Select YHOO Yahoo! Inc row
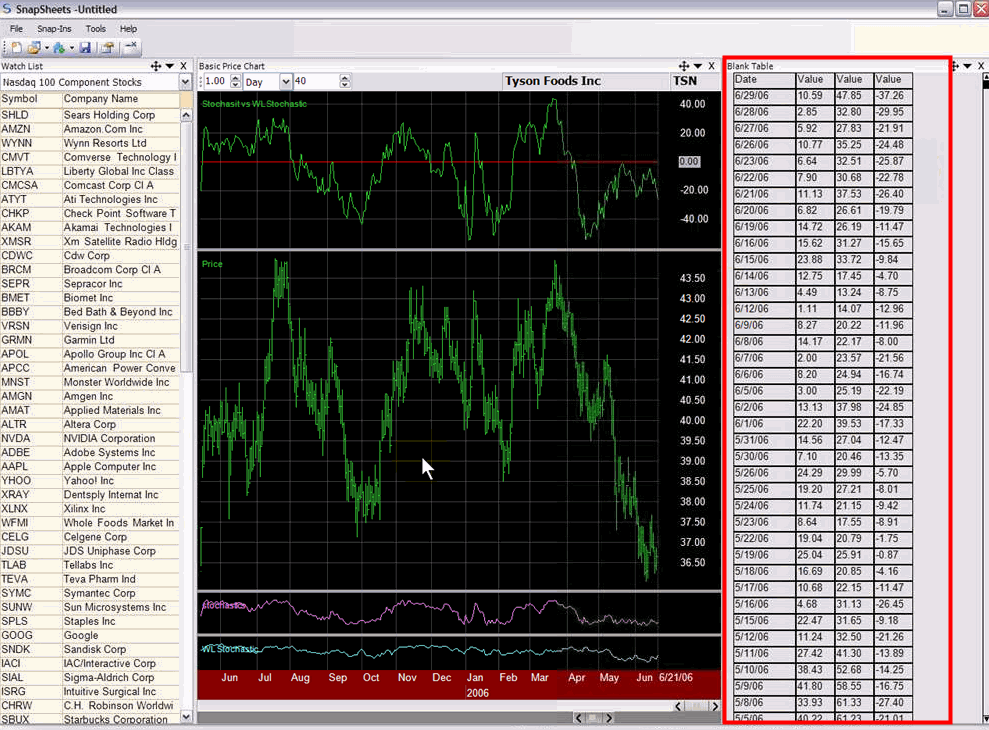 point(90,481)
